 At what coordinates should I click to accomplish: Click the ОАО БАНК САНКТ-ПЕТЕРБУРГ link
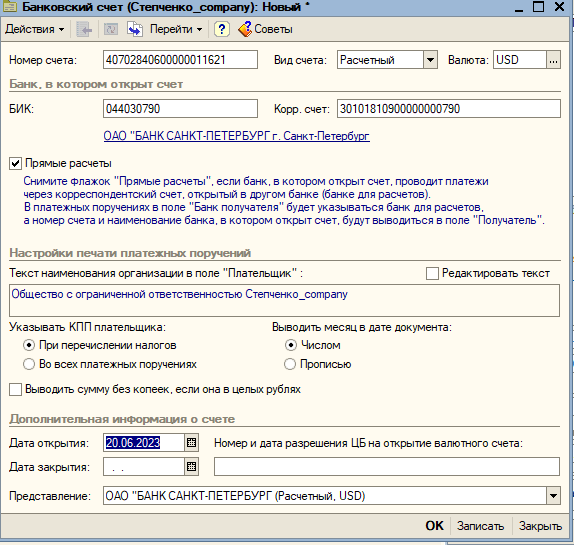236,136
